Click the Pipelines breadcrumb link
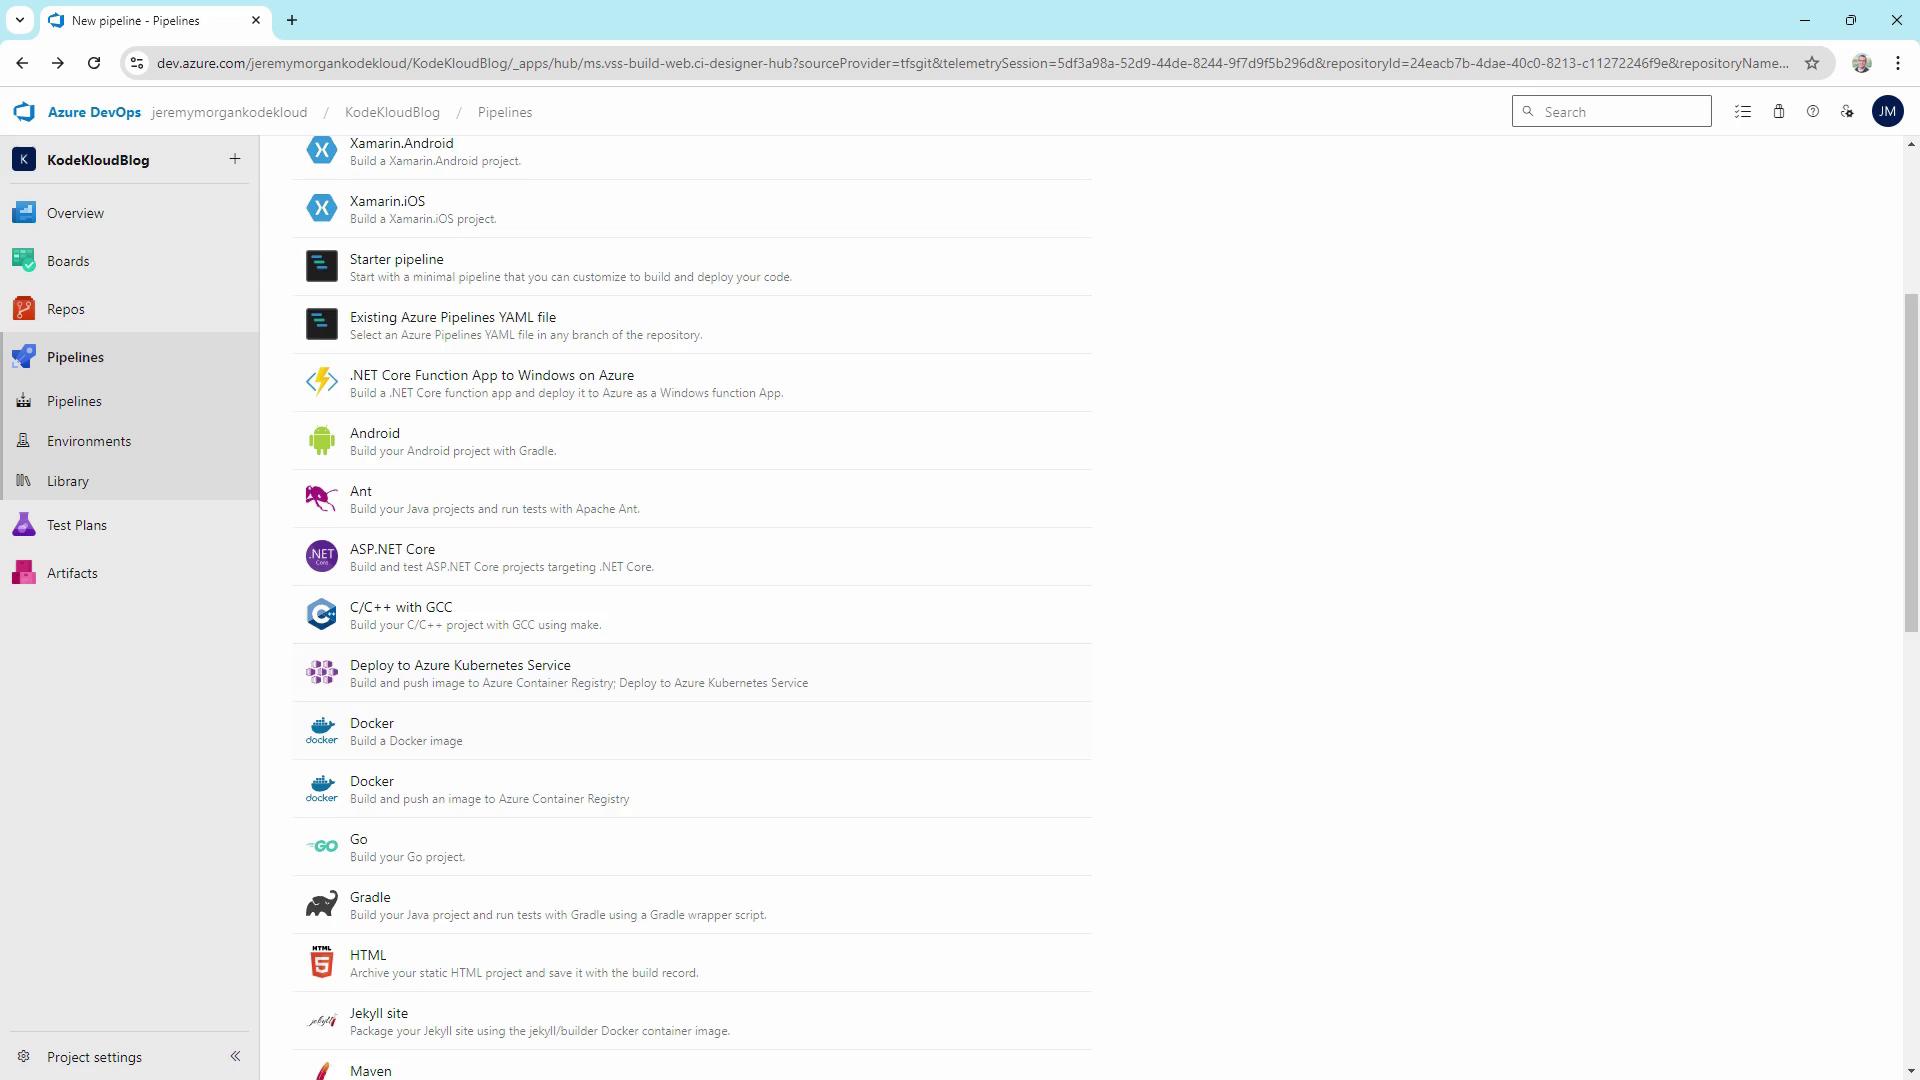The height and width of the screenshot is (1080, 1920). pos(505,112)
